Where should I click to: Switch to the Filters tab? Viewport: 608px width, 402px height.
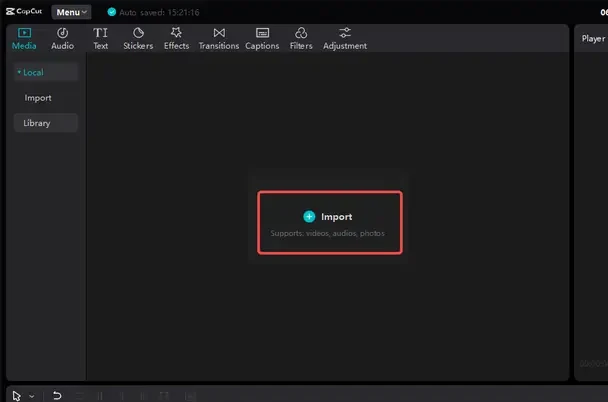click(x=301, y=38)
